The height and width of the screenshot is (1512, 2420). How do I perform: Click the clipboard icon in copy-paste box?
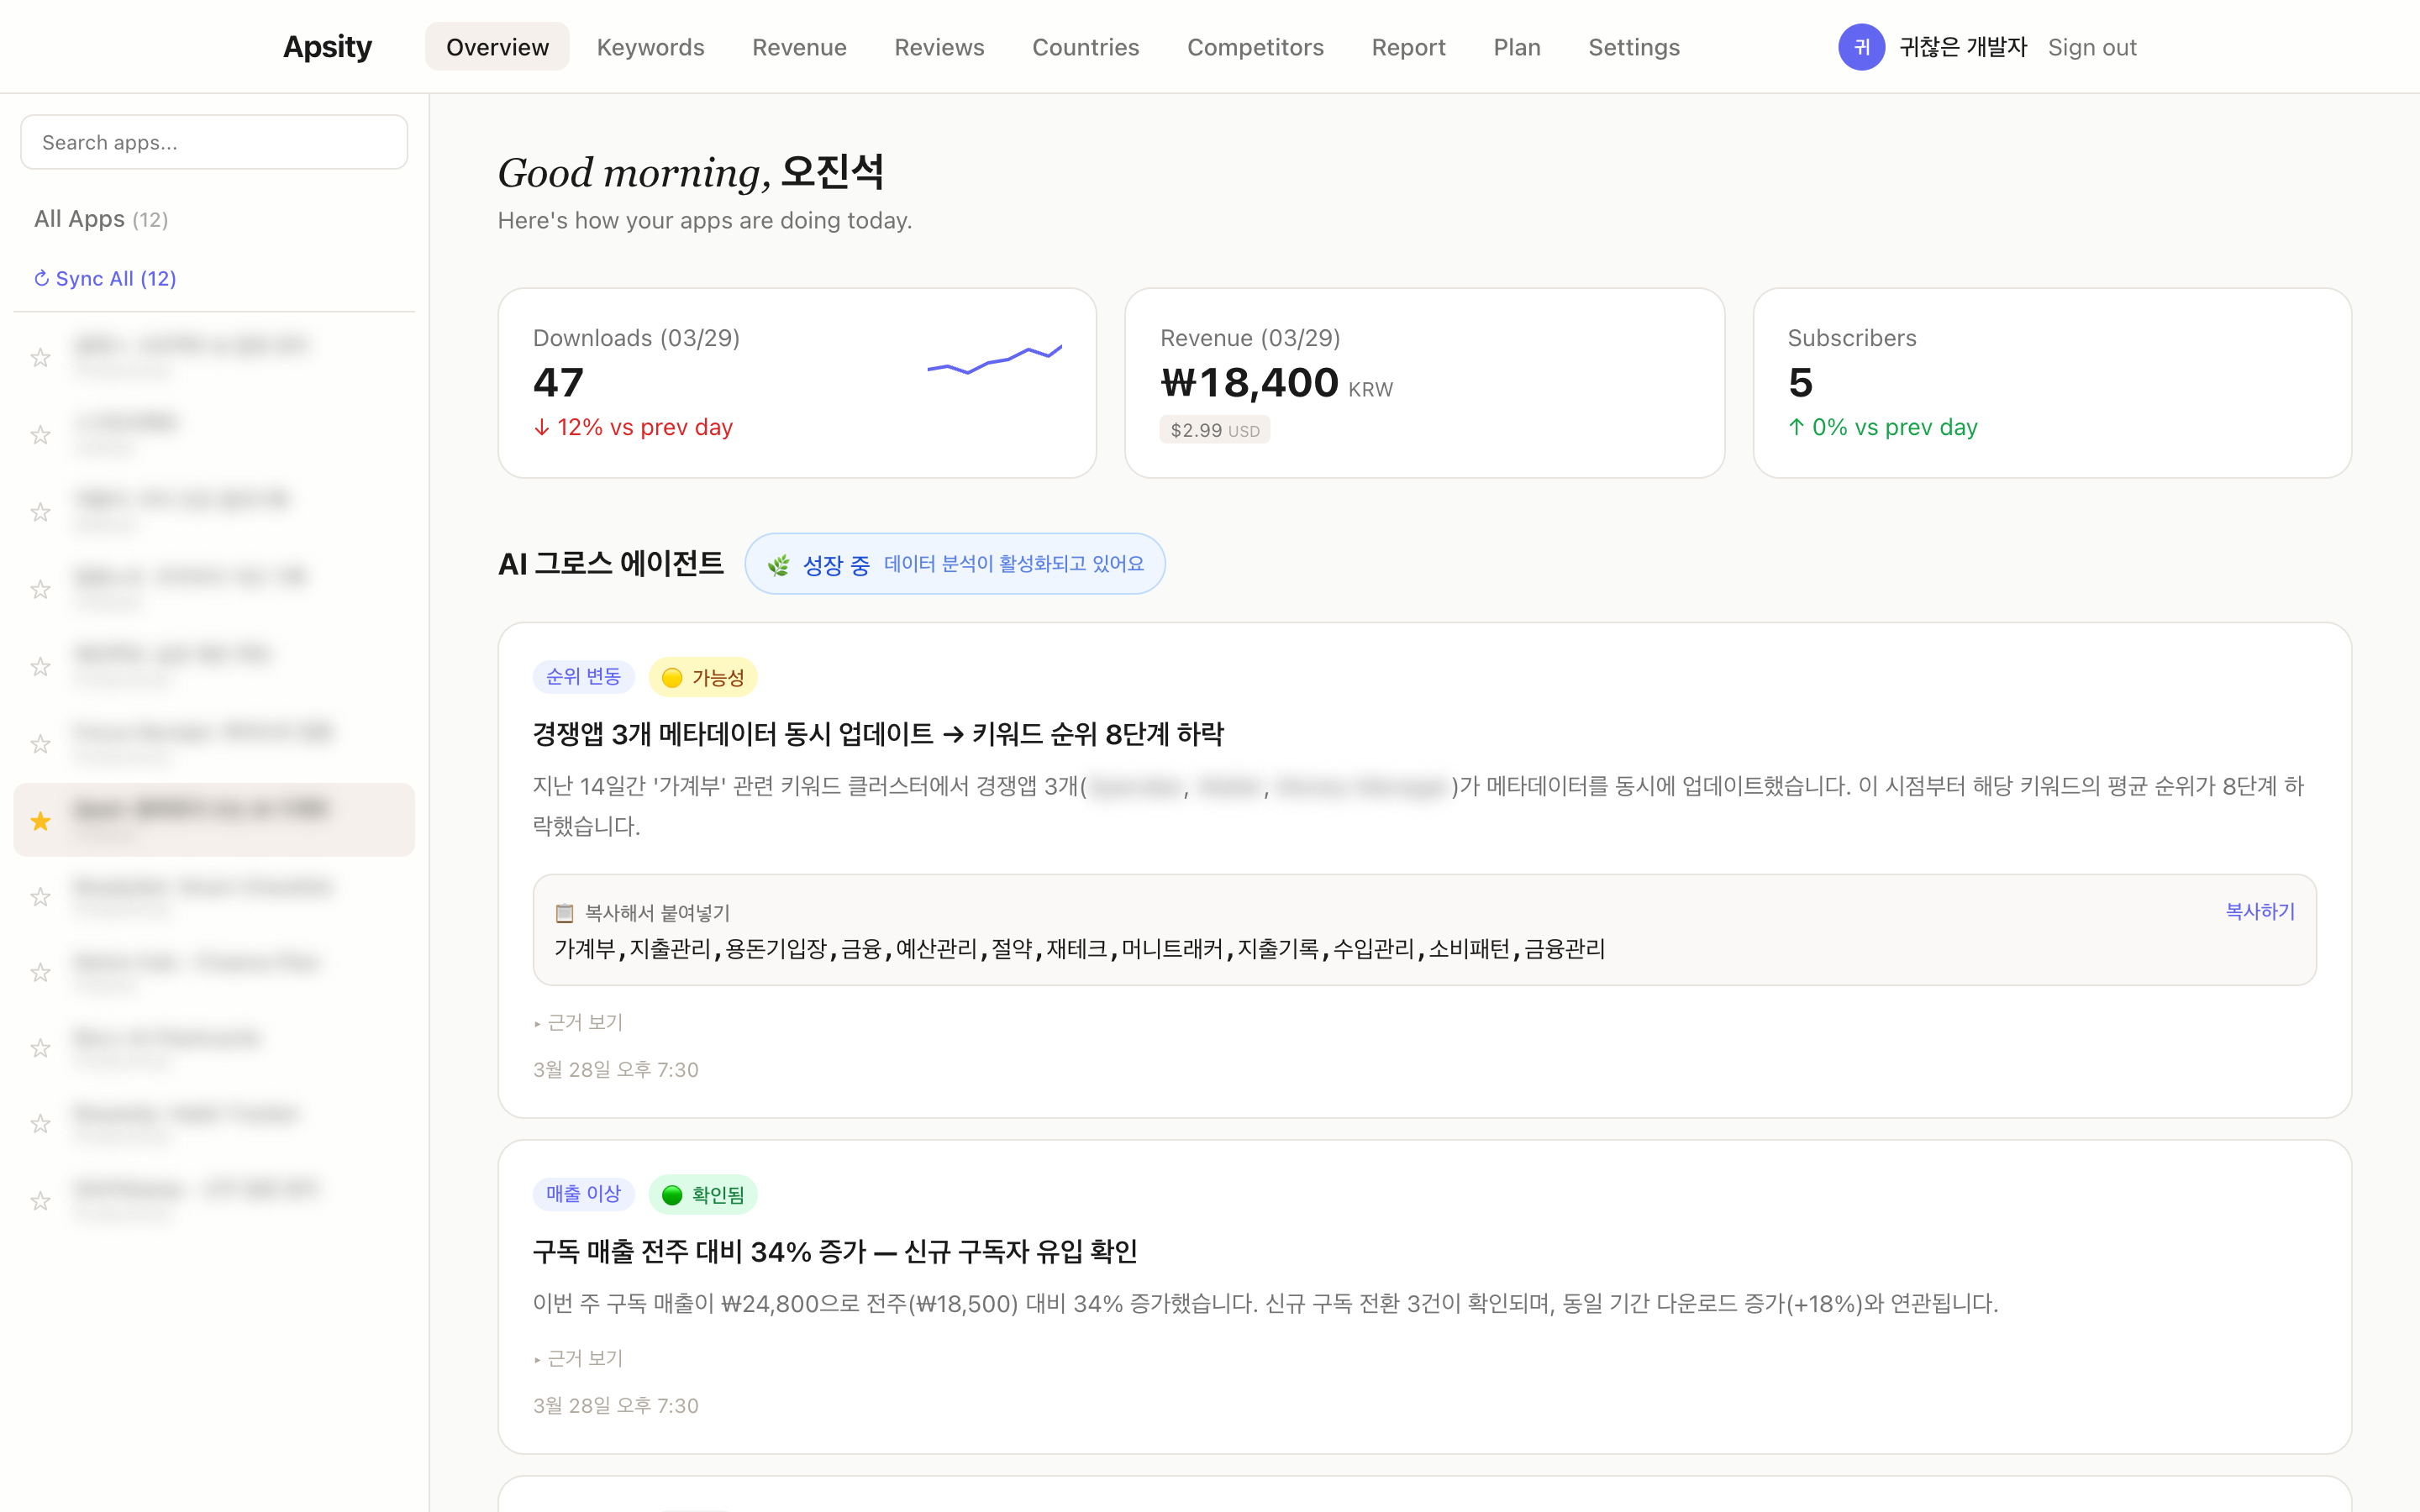(x=564, y=912)
